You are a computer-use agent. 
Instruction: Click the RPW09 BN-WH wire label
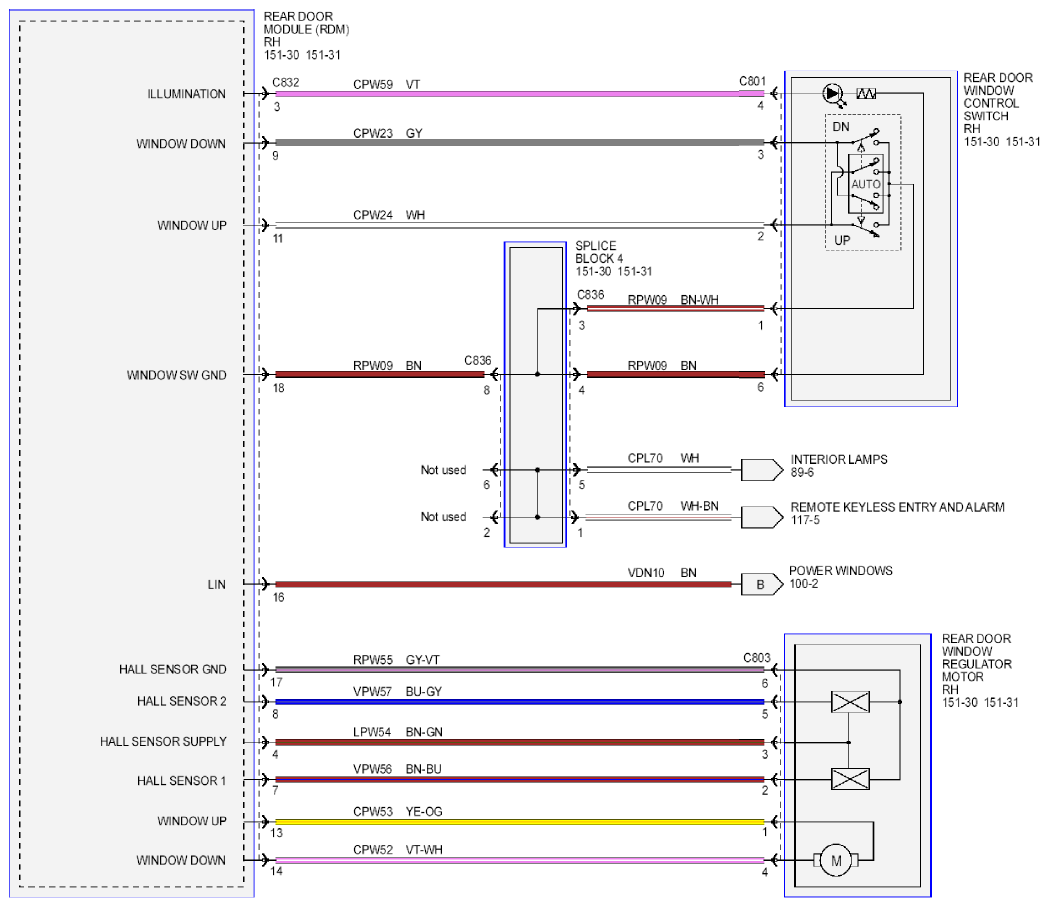pos(672,300)
